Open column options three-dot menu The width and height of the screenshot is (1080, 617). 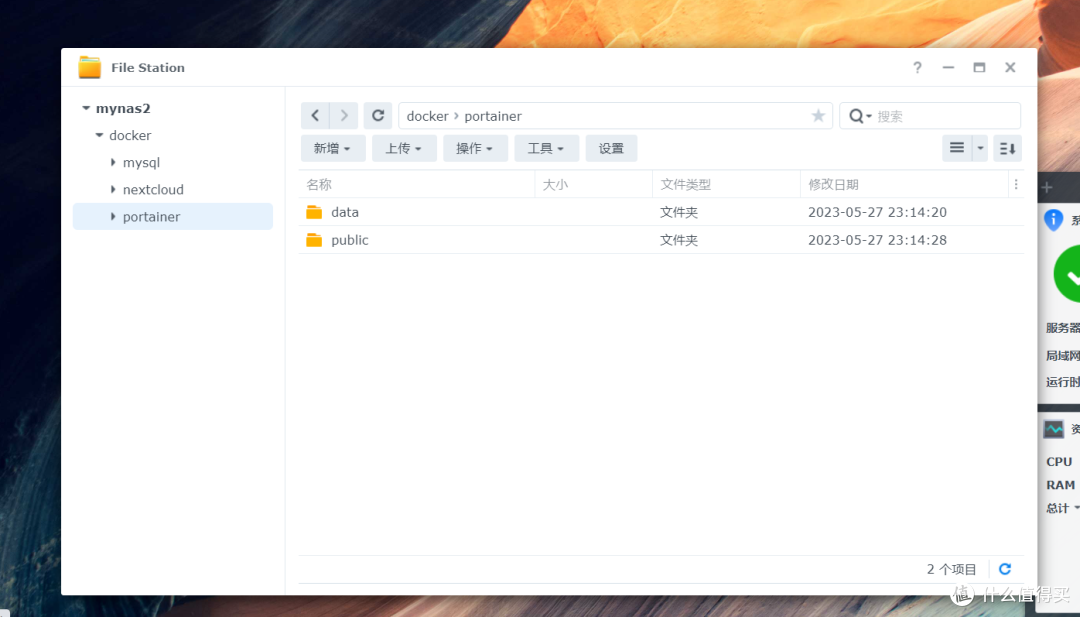1015,185
